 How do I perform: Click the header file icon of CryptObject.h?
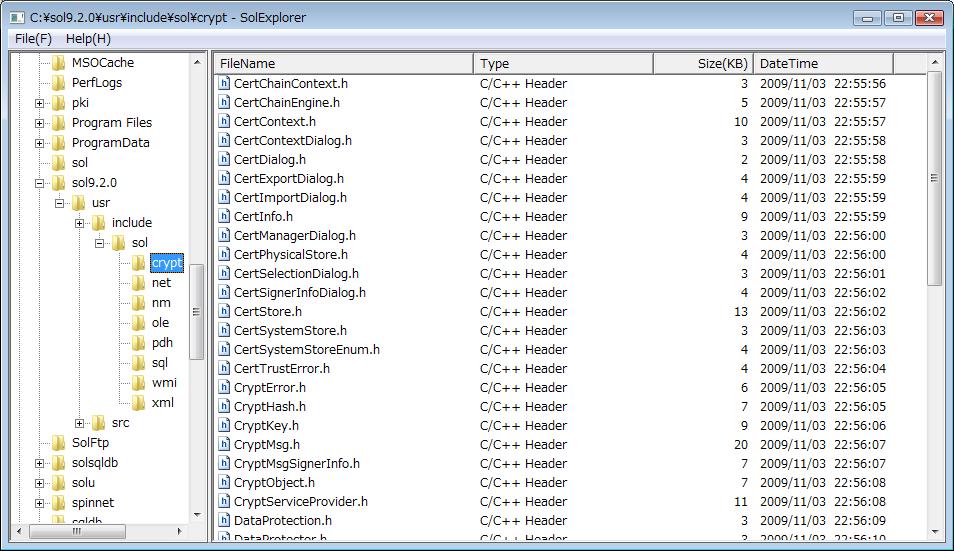[225, 482]
